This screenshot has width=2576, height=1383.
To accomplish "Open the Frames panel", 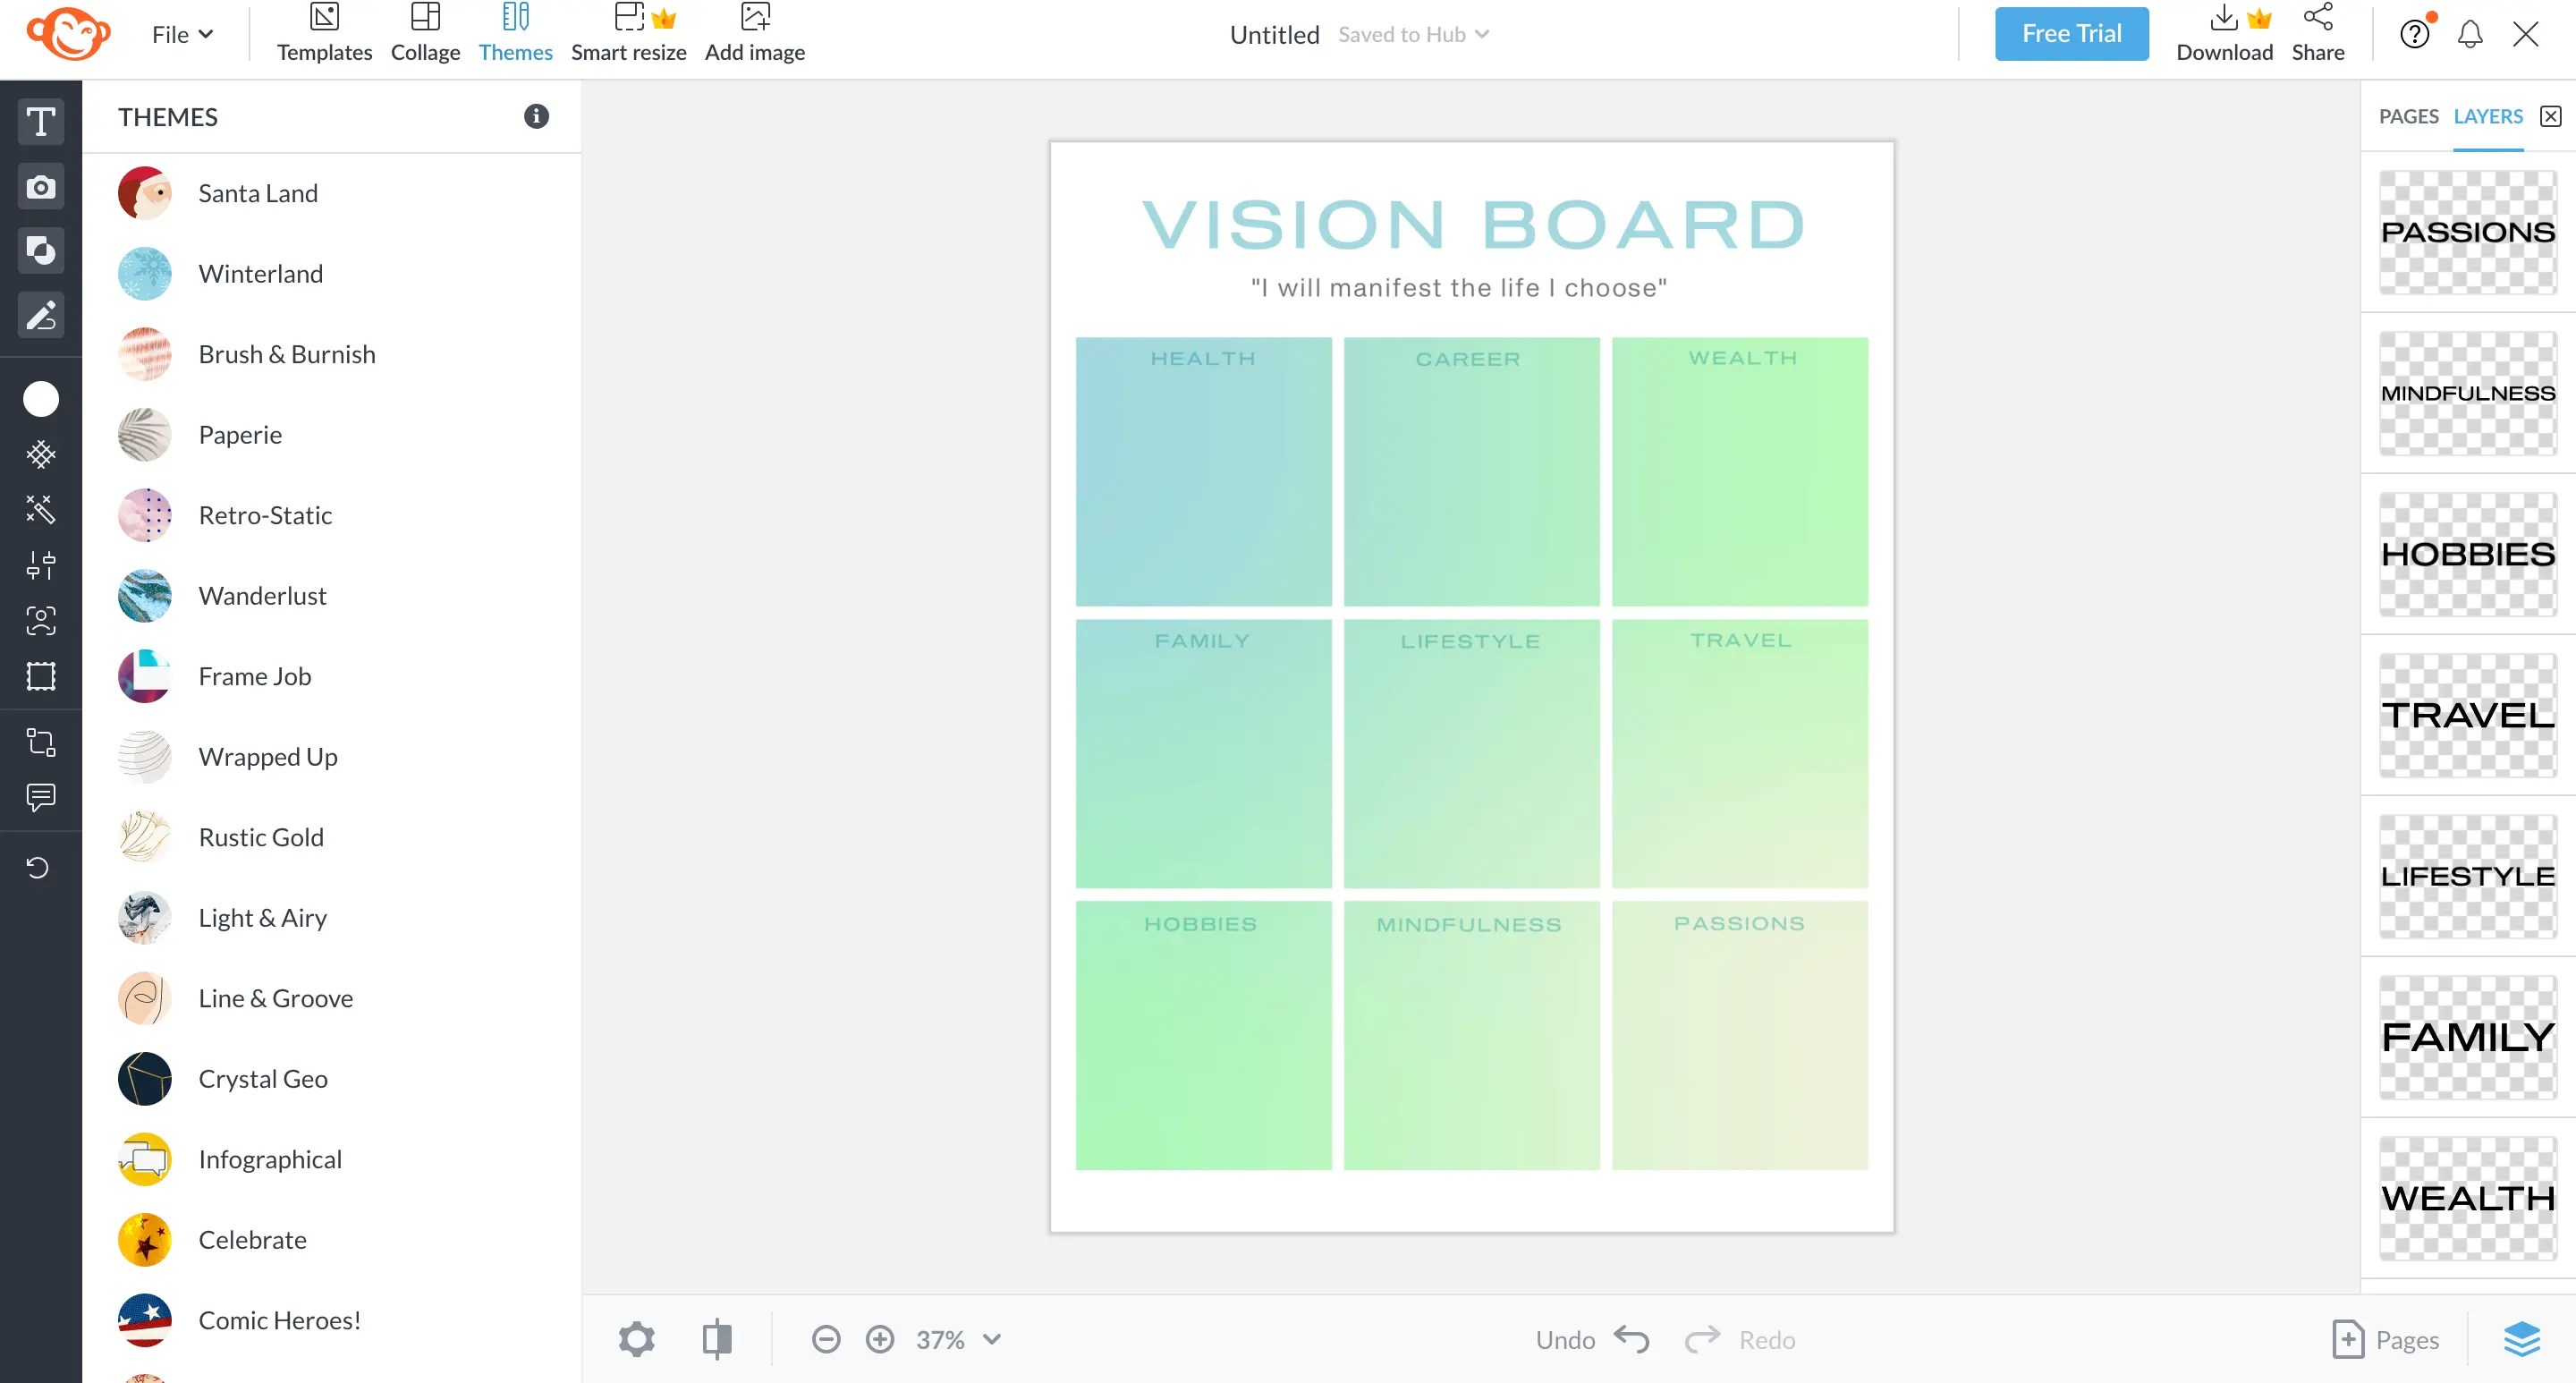I will click(40, 675).
